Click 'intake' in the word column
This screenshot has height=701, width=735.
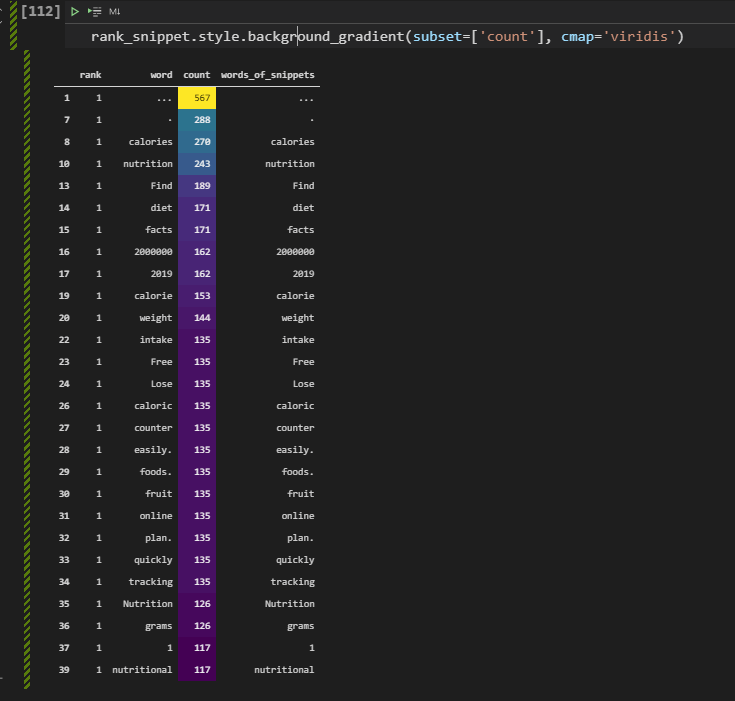156,340
